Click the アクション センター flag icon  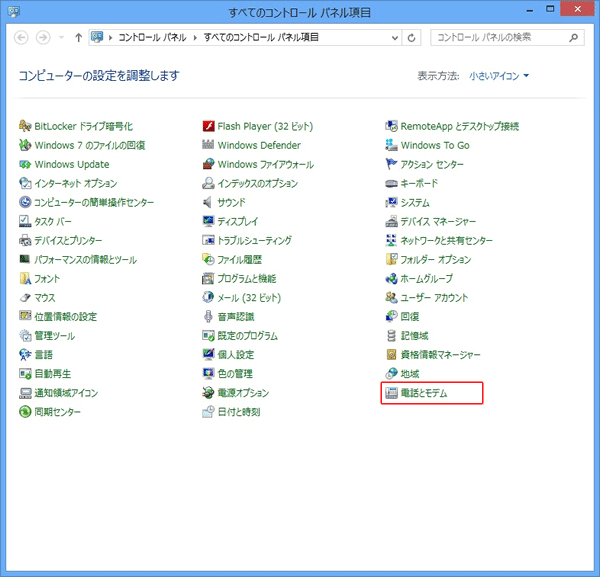tap(391, 164)
